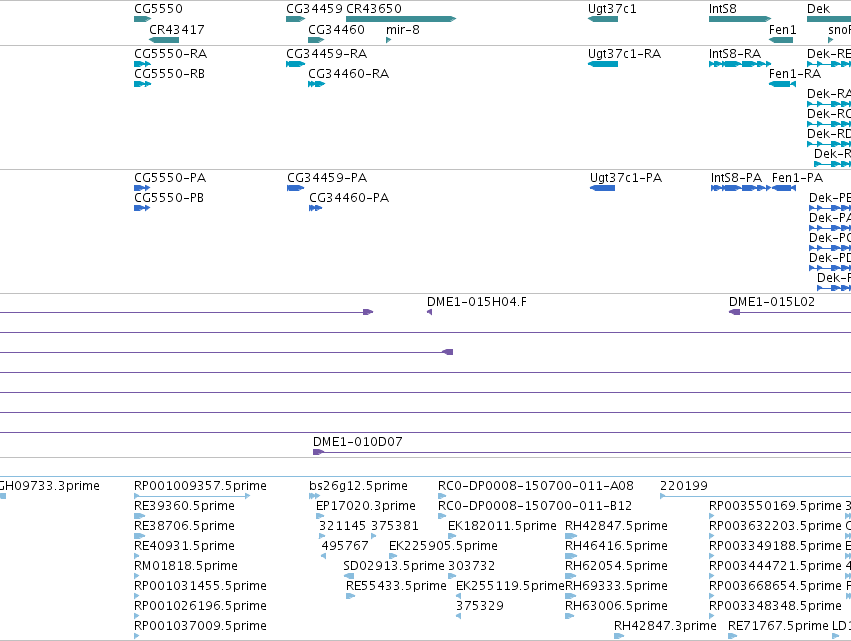Image resolution: width=851 pixels, height=641 pixels.
Task: Open the EK225905.5prime EST label
Action: tap(443, 546)
